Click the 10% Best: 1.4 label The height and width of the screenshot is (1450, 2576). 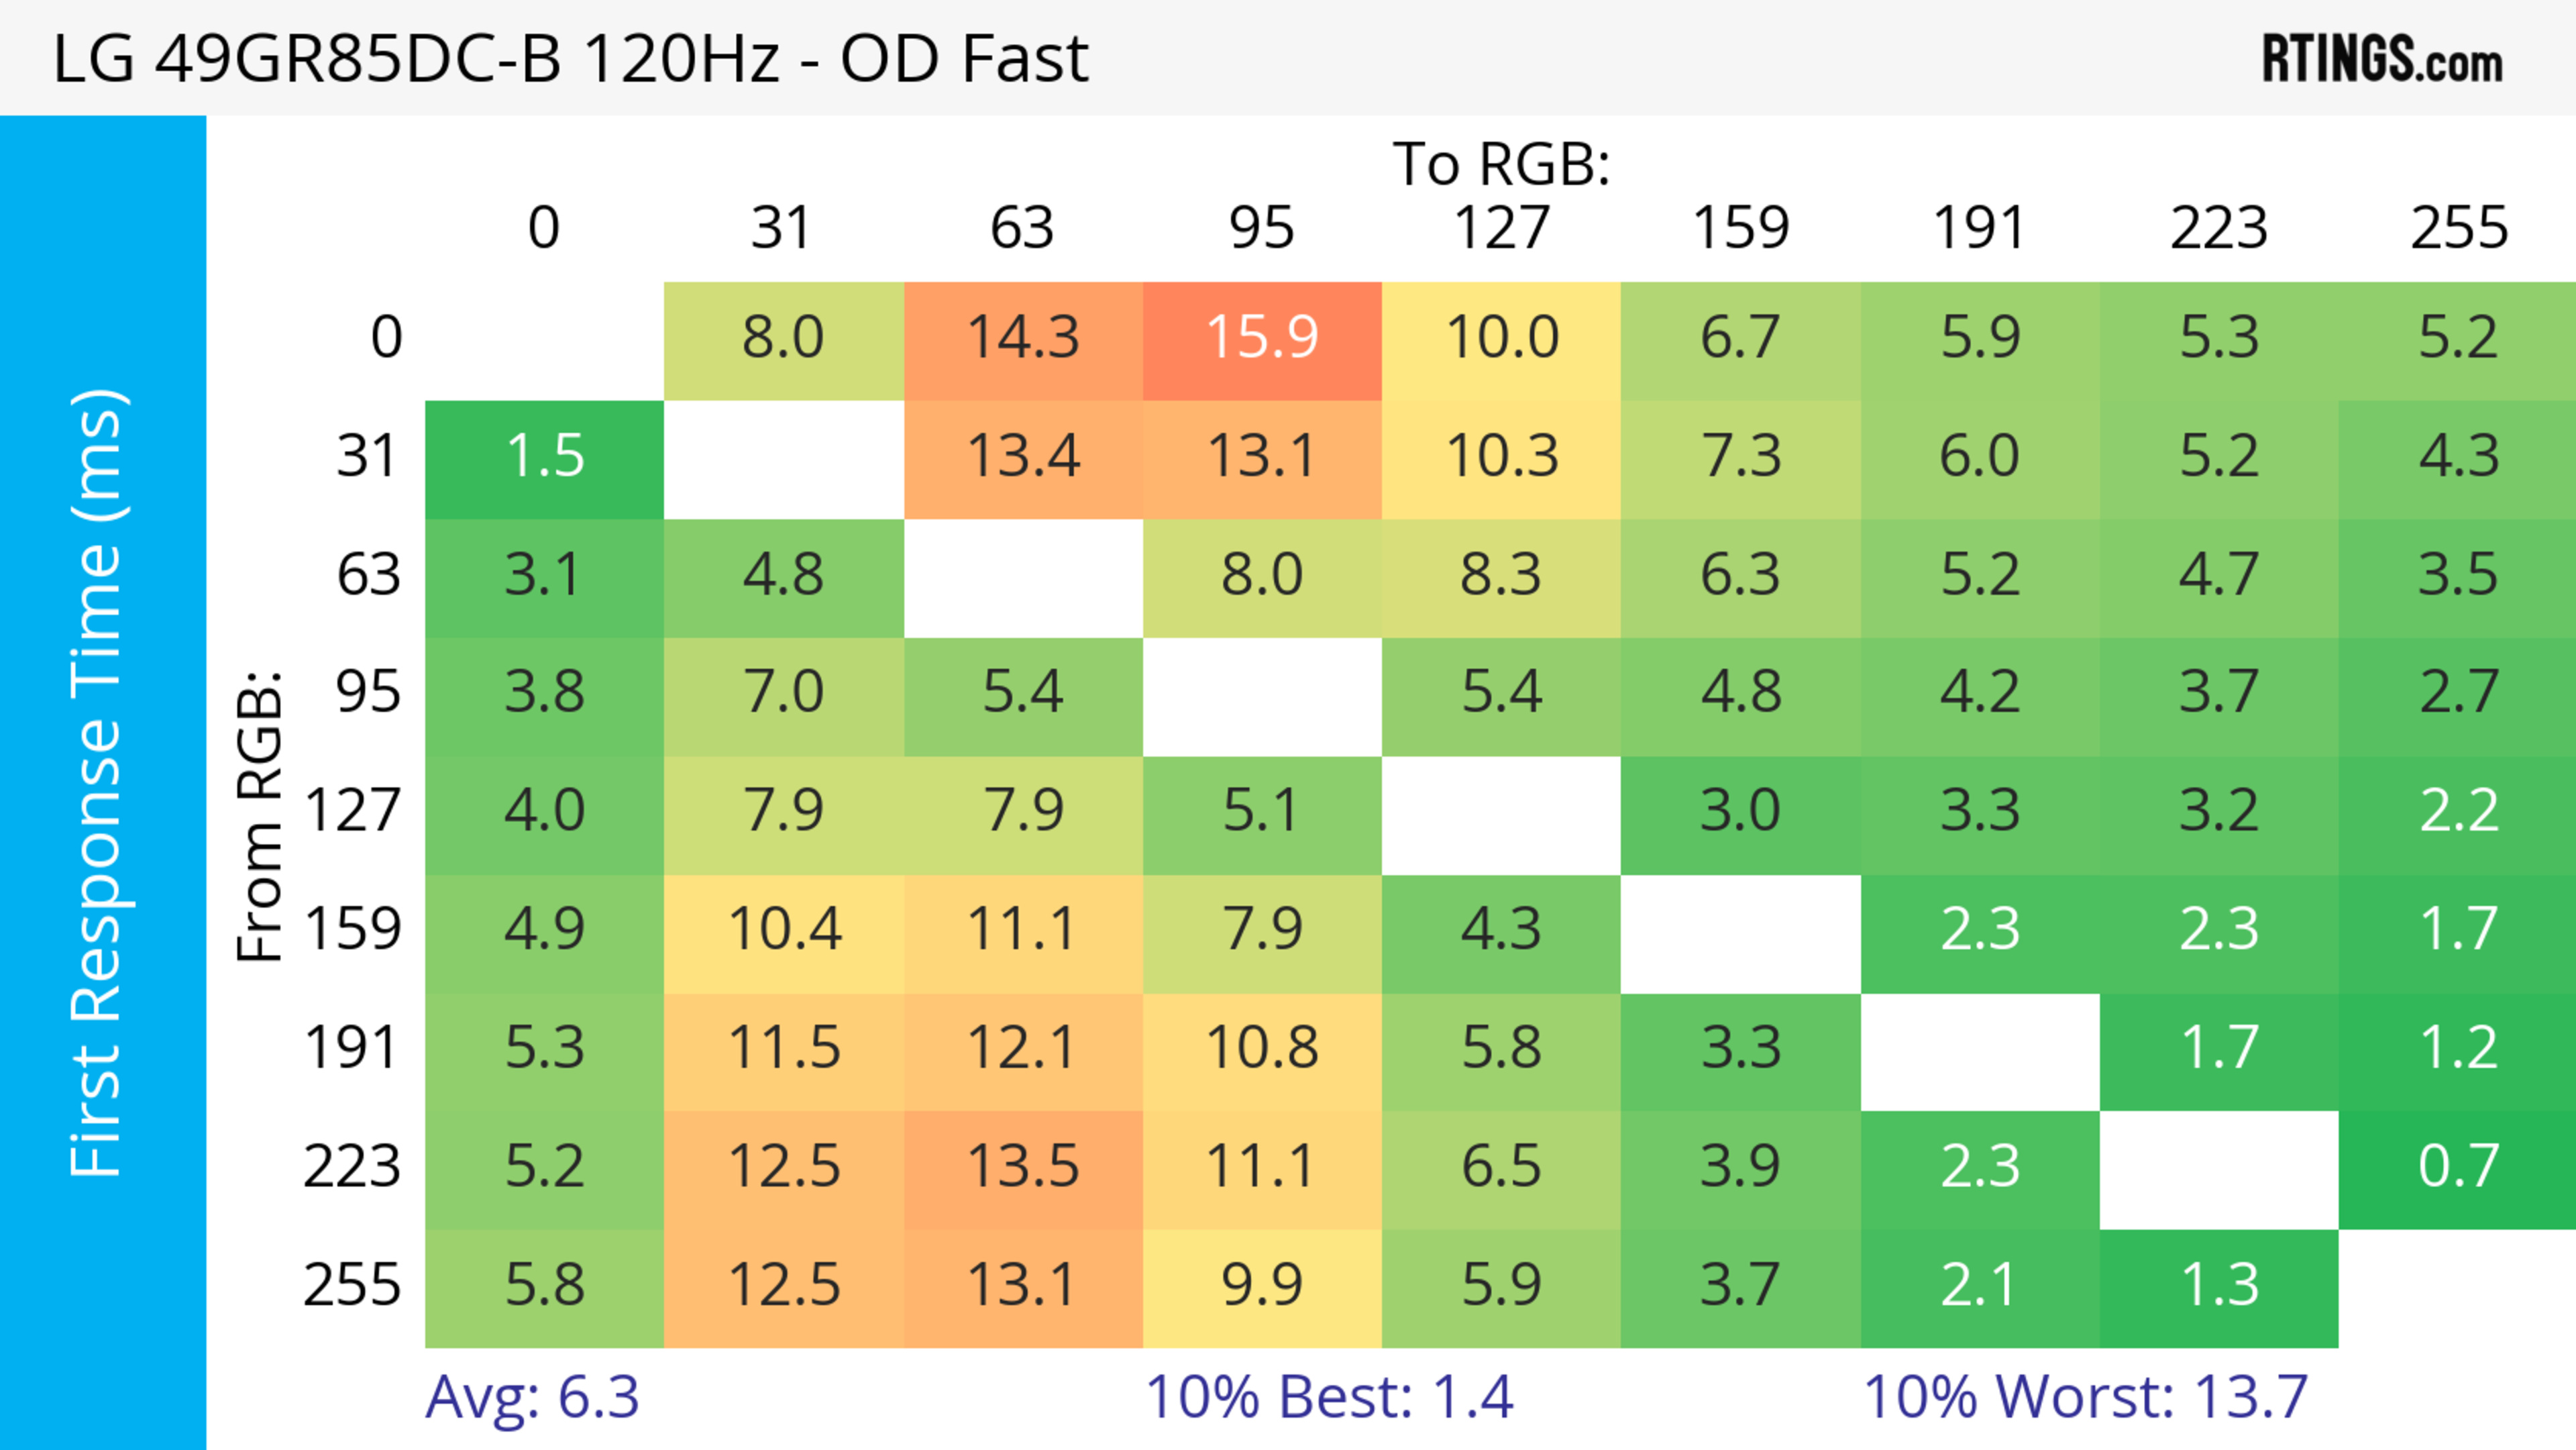click(1329, 1397)
